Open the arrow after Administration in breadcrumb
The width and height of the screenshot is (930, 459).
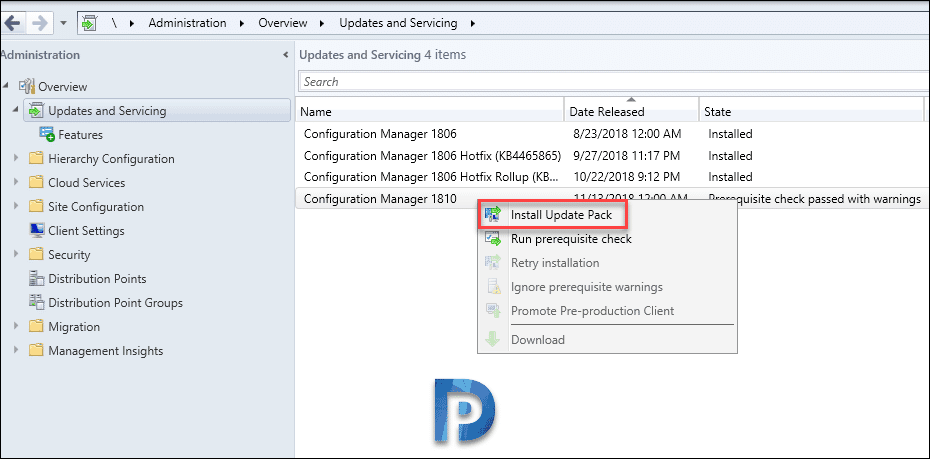[242, 24]
